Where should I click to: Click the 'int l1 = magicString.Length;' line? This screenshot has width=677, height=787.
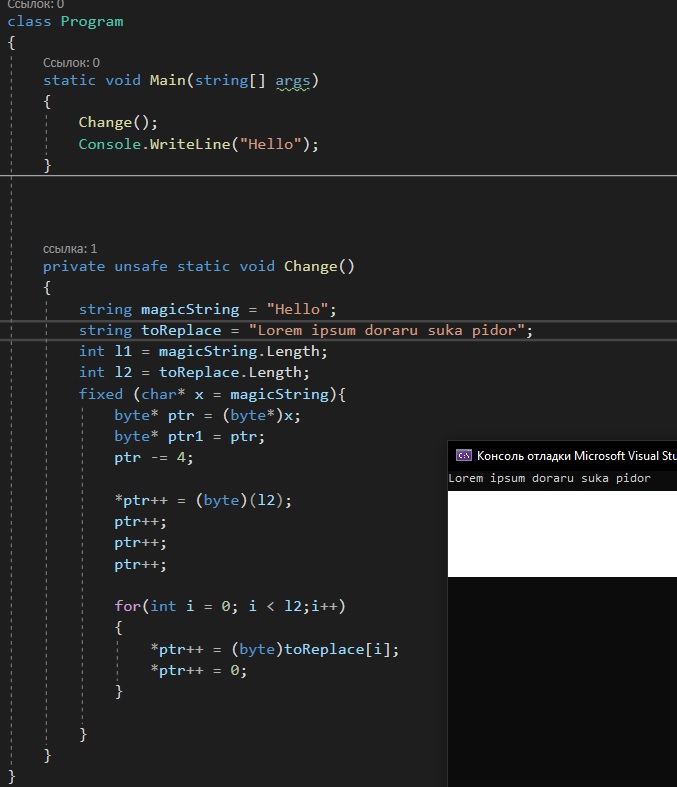203,351
